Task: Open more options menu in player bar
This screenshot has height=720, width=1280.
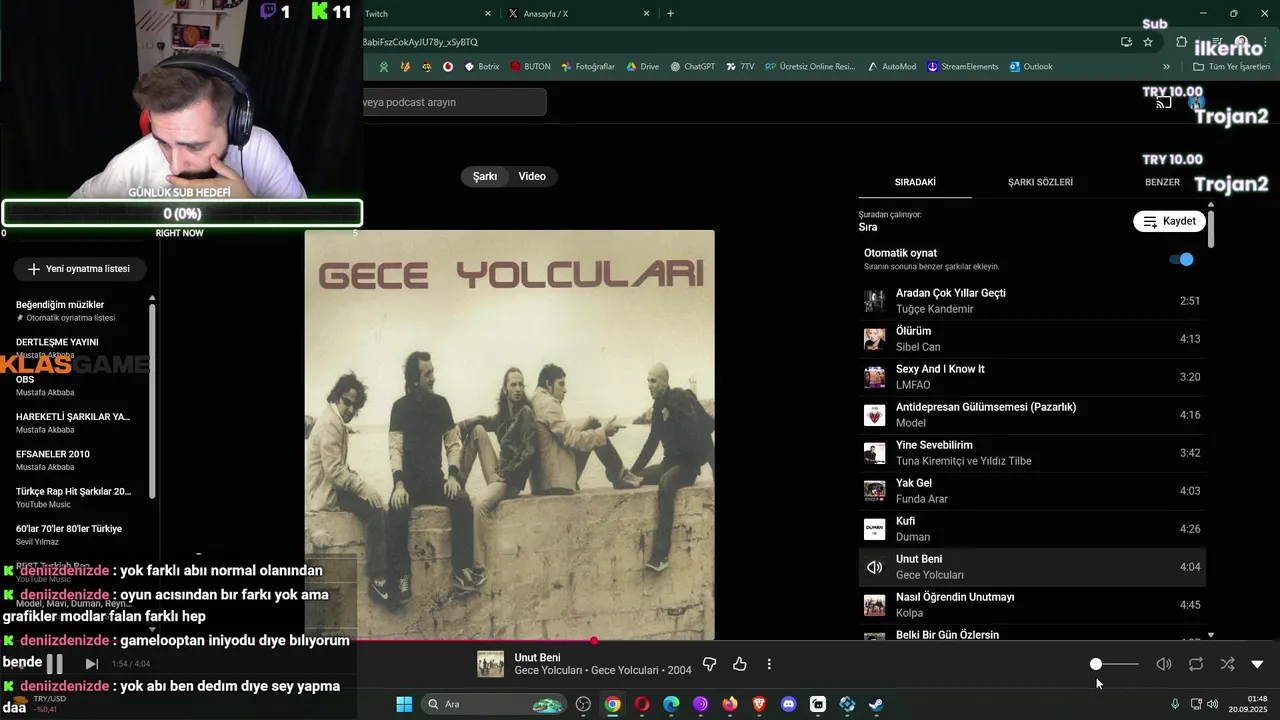Action: [x=769, y=664]
